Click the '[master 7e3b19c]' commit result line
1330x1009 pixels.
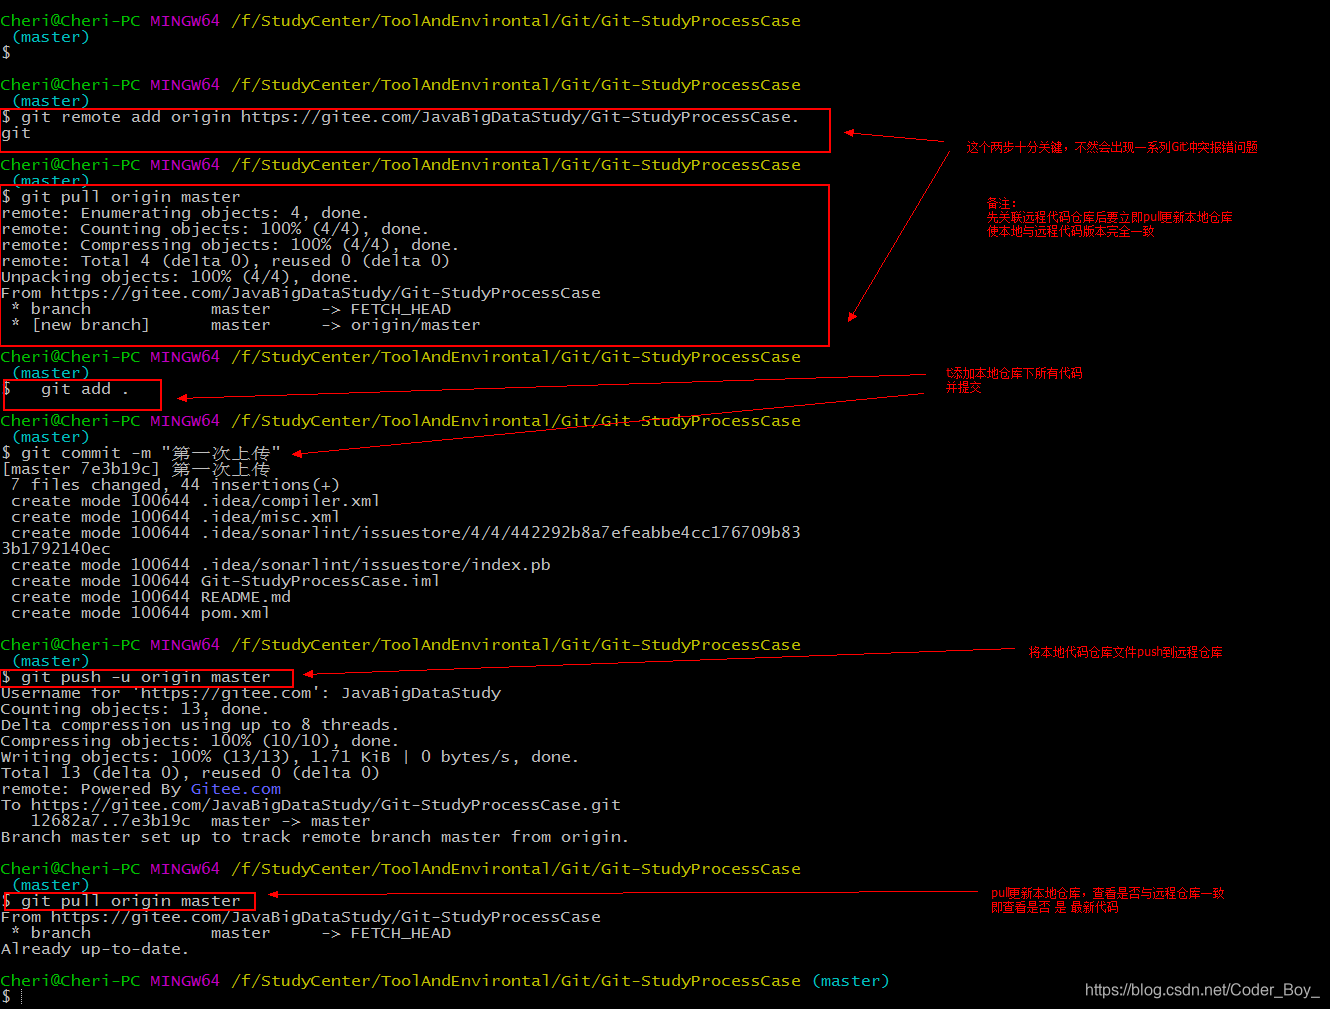point(136,469)
